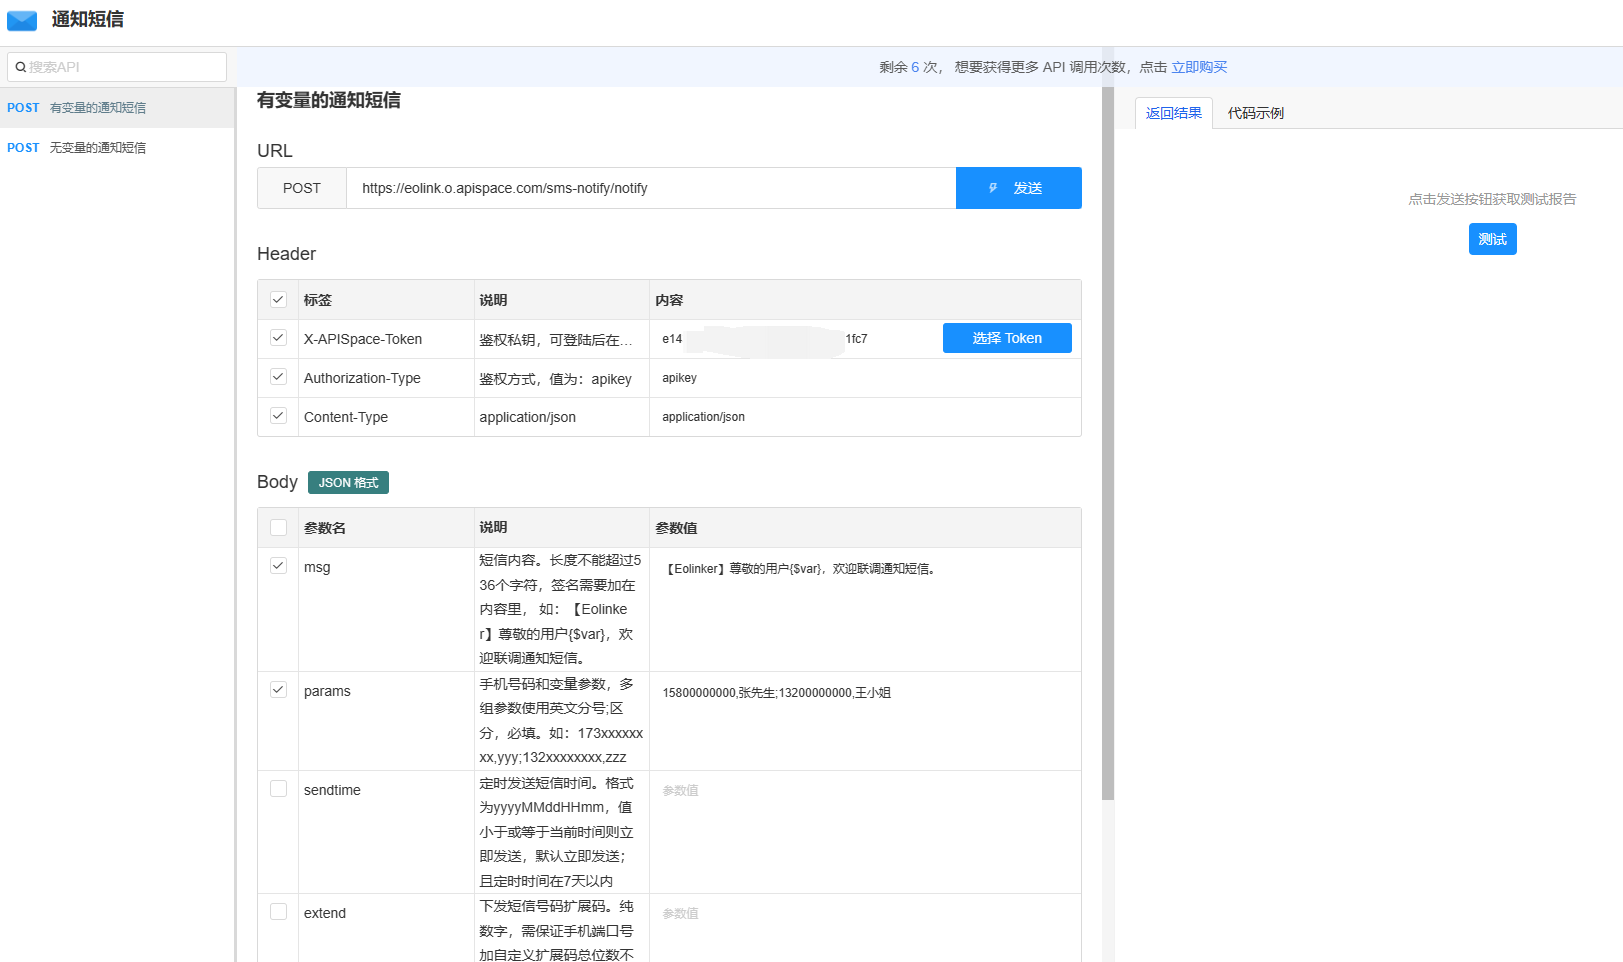Enable the sendtime parameter checkbox
Viewport: 1623px width, 962px height.
point(278,789)
